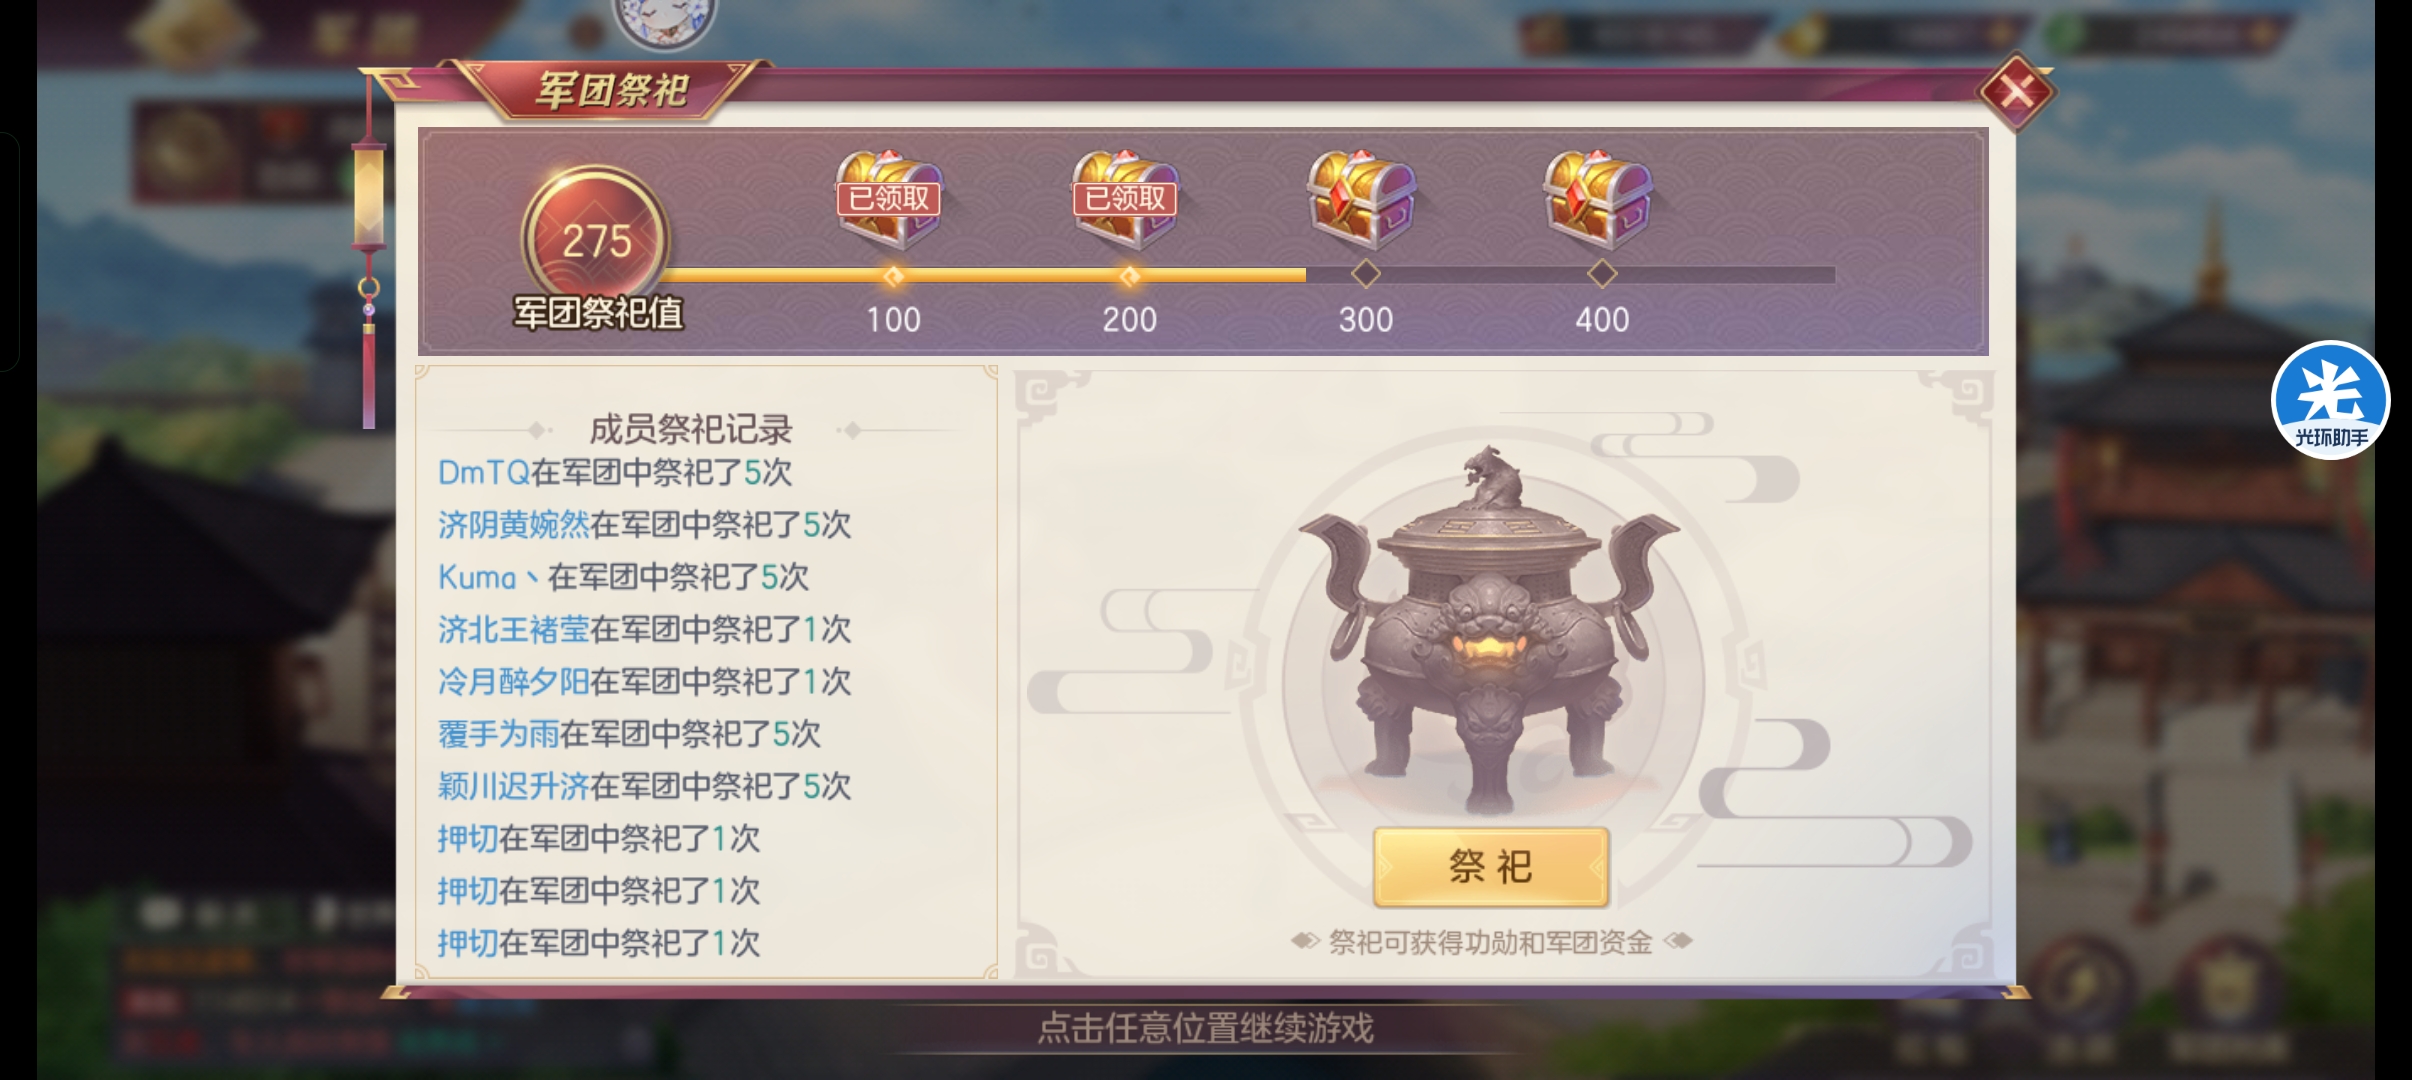This screenshot has height=1080, width=2412.
Task: Tap the 400-point treasure chest reward
Action: tap(1598, 200)
